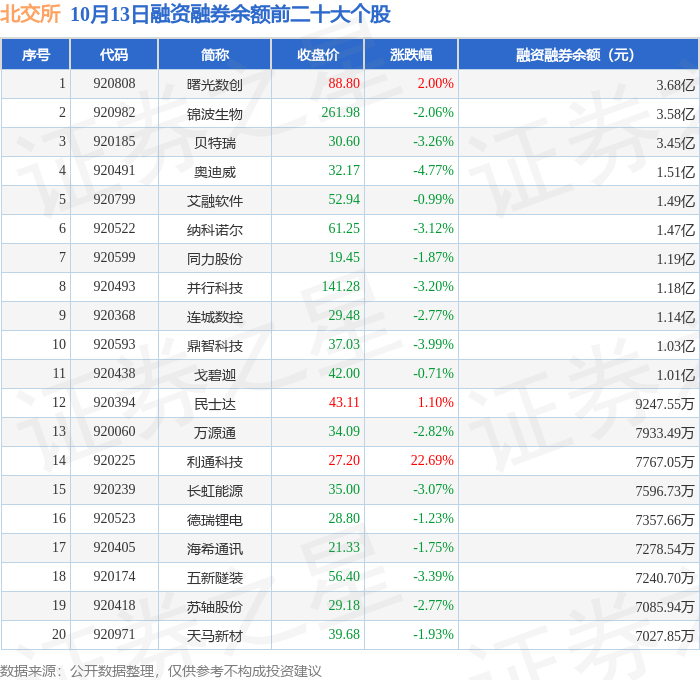
Task: Select stock name 民士达
Action: [x=215, y=404]
